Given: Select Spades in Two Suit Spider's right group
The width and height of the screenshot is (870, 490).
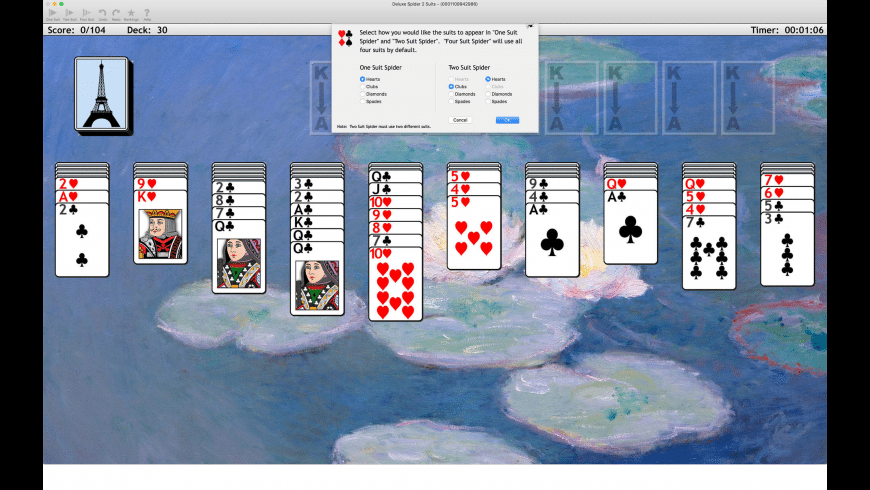Looking at the screenshot, I should 496,102.
